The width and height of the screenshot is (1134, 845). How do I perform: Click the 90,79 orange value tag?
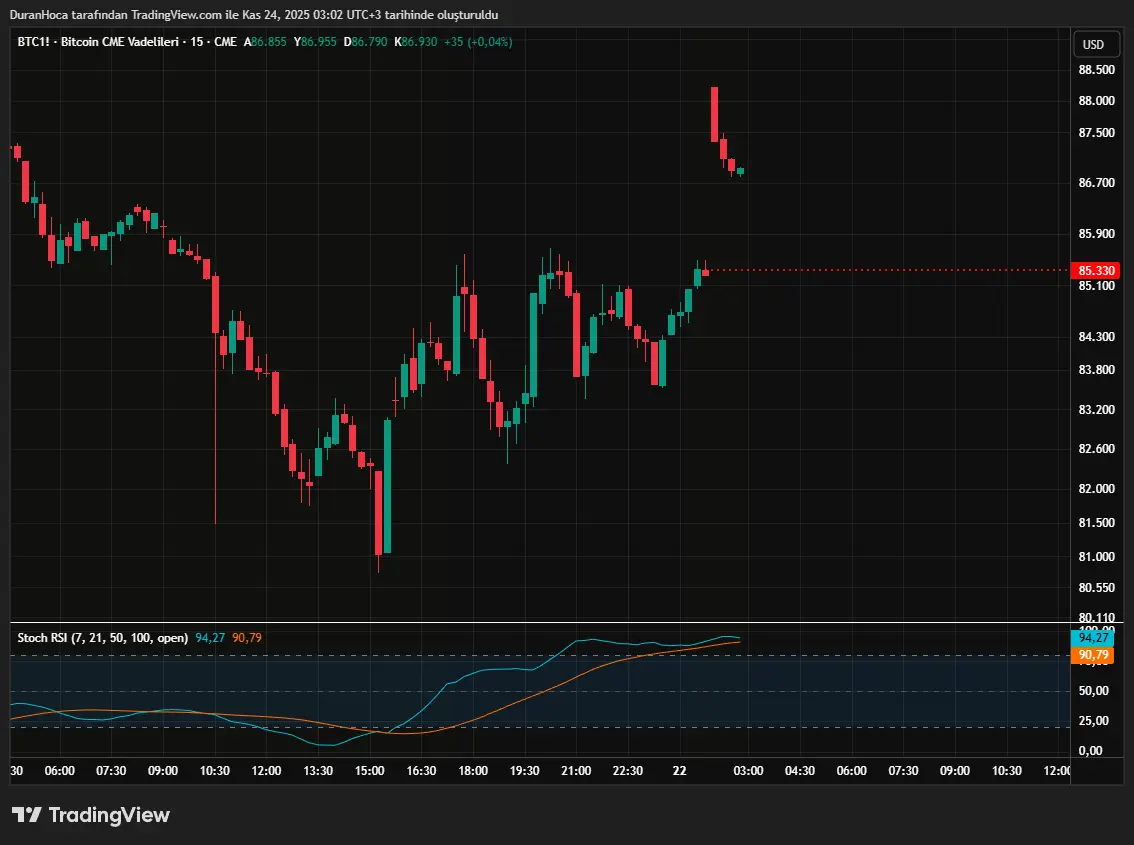coord(1092,655)
